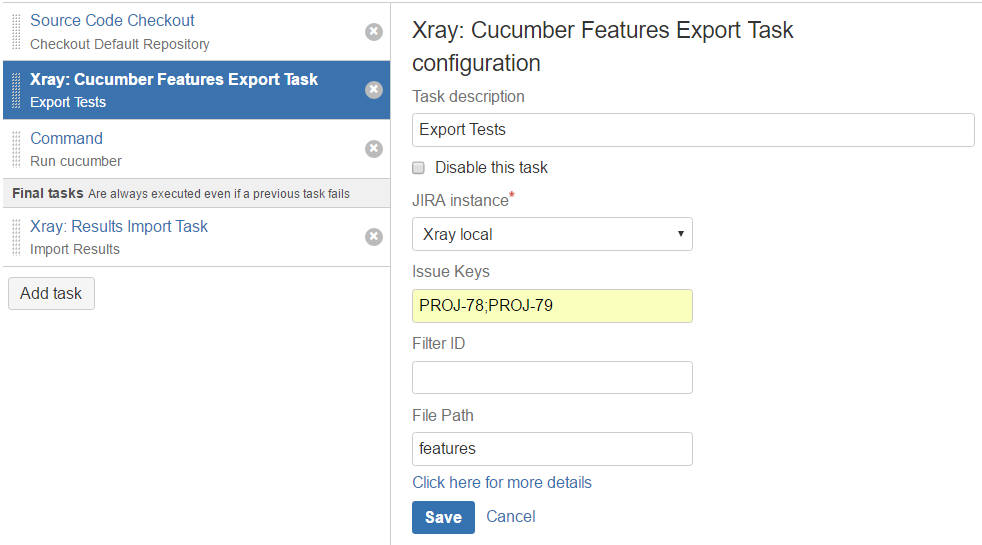
Task: Remove the Source Code Checkout task
Action: click(x=374, y=32)
